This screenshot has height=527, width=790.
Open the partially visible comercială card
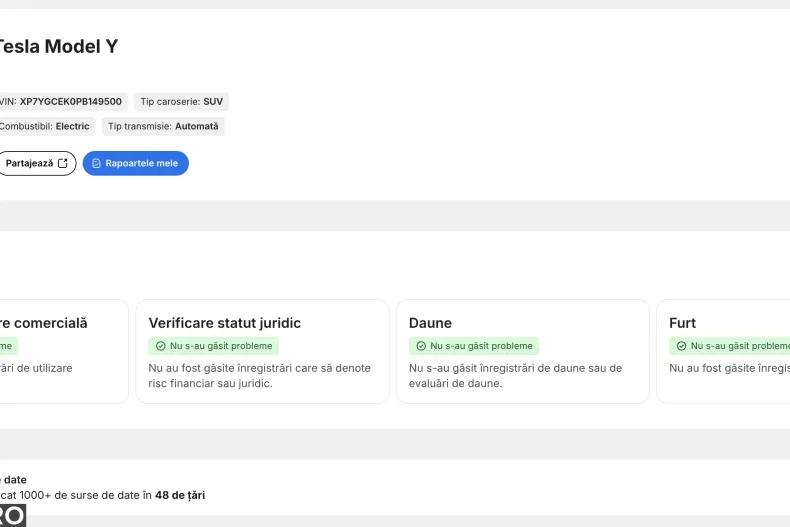64,352
